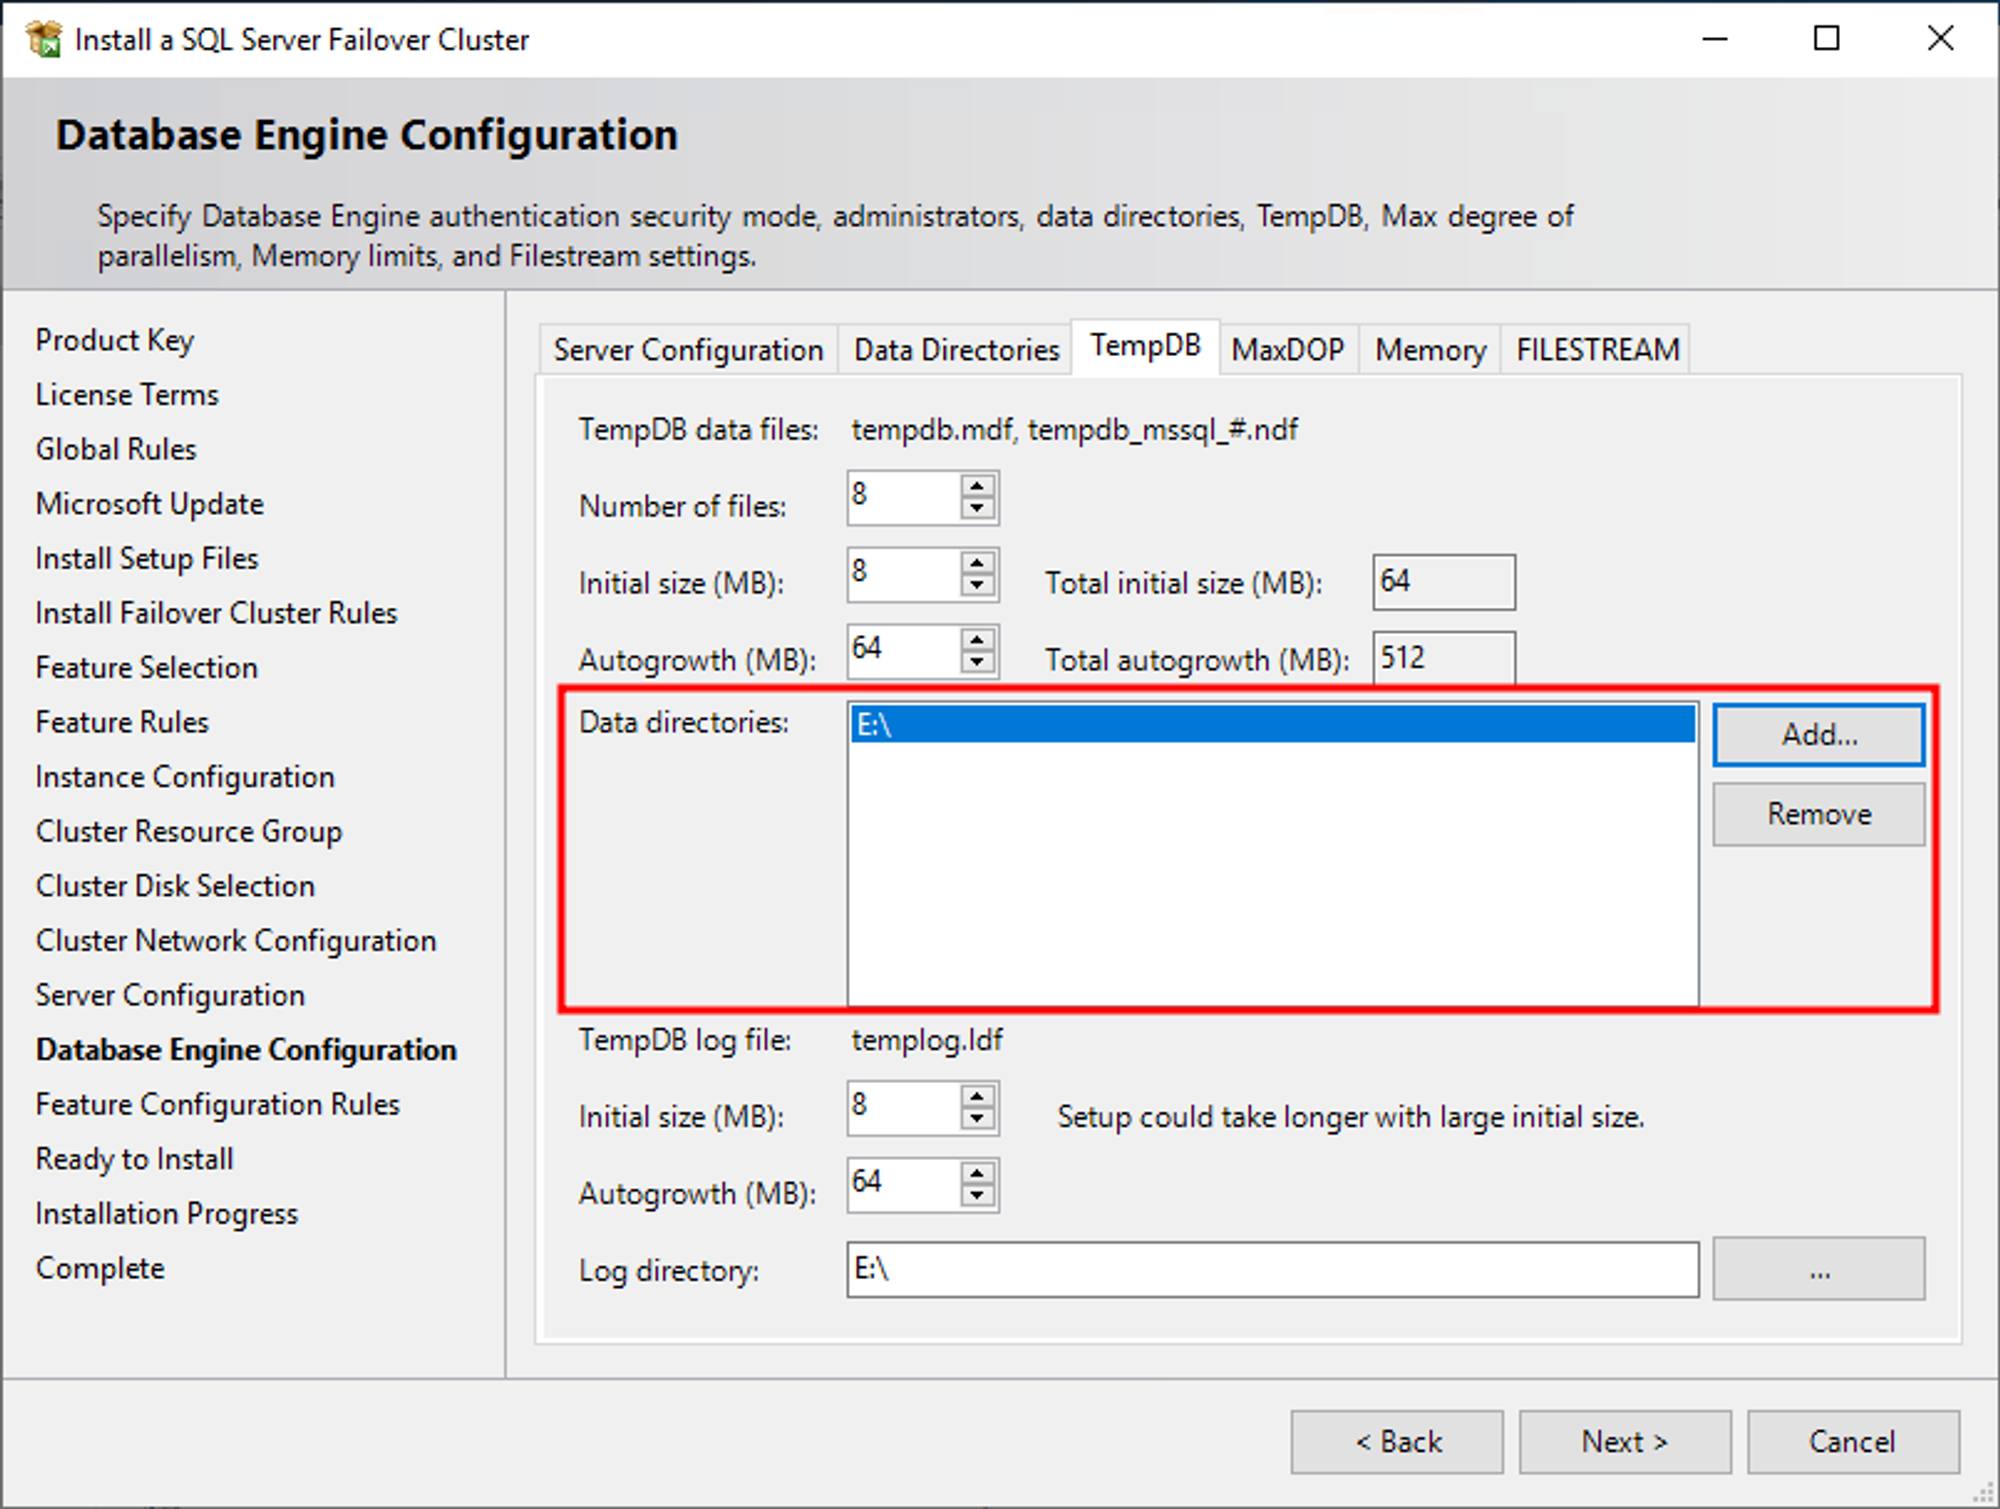Image resolution: width=2000 pixels, height=1509 pixels.
Task: Open the Server Configuration tab
Action: [x=688, y=350]
